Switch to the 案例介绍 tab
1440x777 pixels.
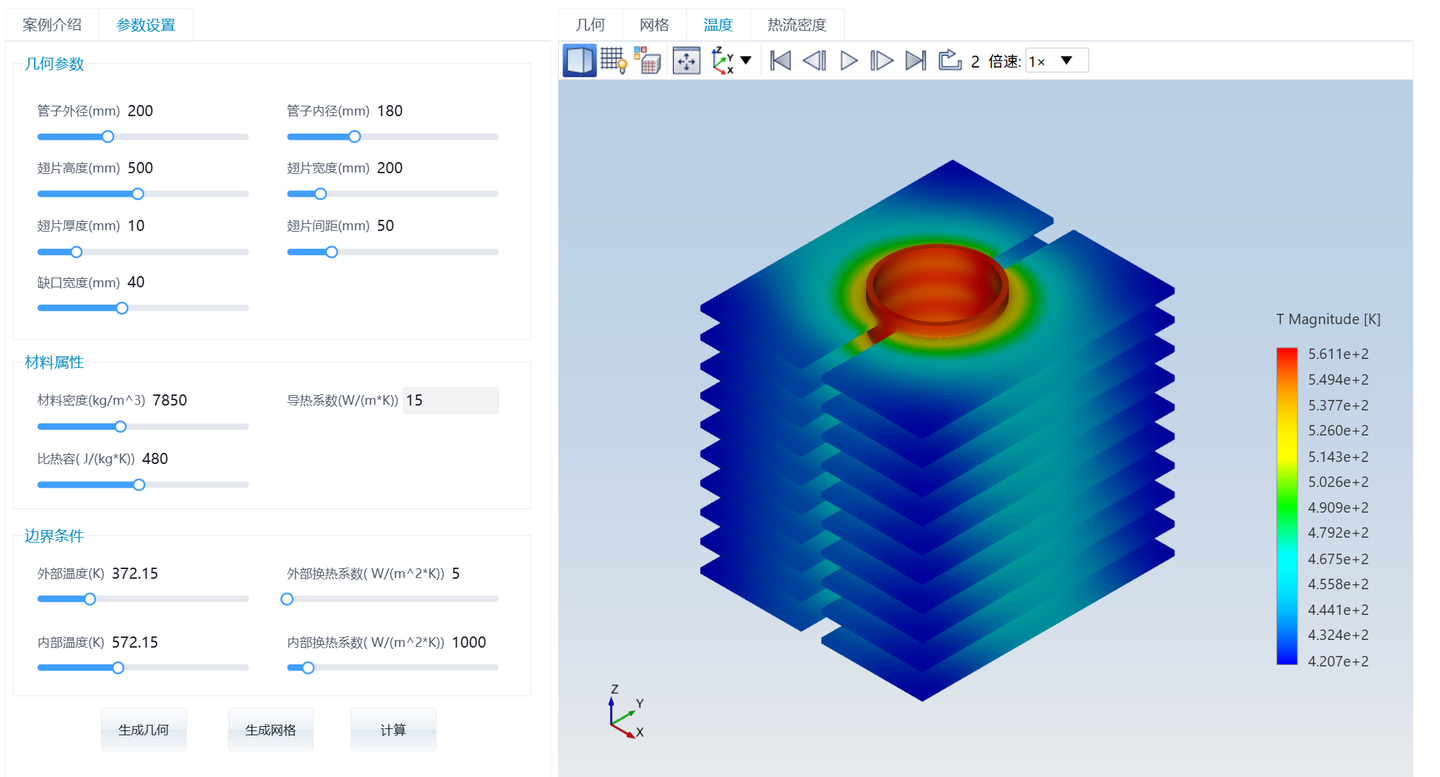tap(52, 25)
